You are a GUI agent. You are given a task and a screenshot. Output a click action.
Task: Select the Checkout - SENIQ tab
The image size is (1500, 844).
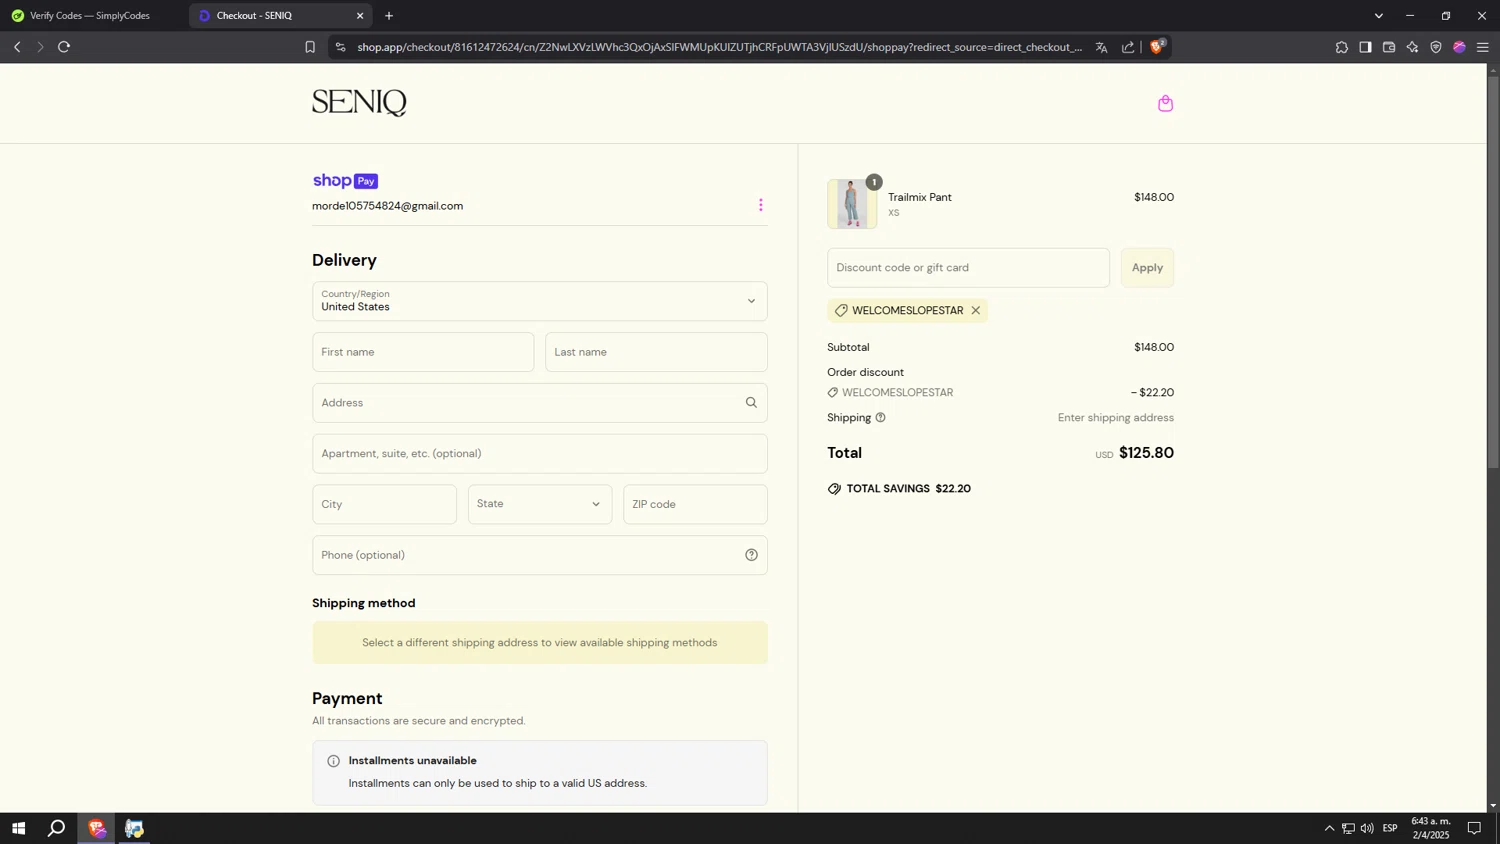(x=280, y=16)
